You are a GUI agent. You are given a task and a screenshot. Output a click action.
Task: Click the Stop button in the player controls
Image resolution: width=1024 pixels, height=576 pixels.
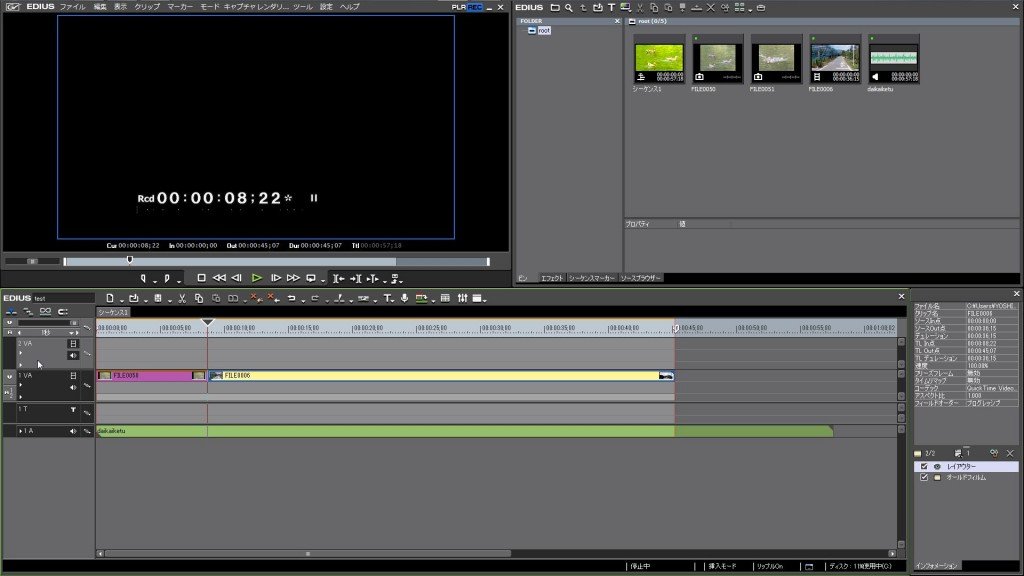point(201,278)
